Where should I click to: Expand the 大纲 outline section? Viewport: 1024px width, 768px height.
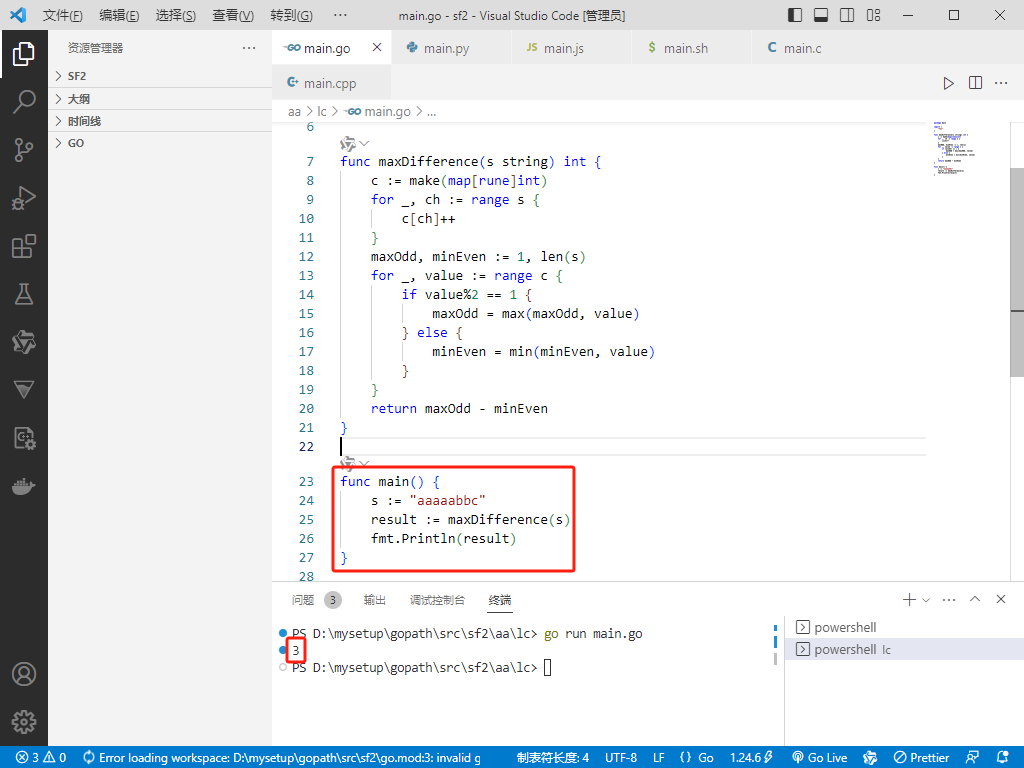click(x=160, y=99)
